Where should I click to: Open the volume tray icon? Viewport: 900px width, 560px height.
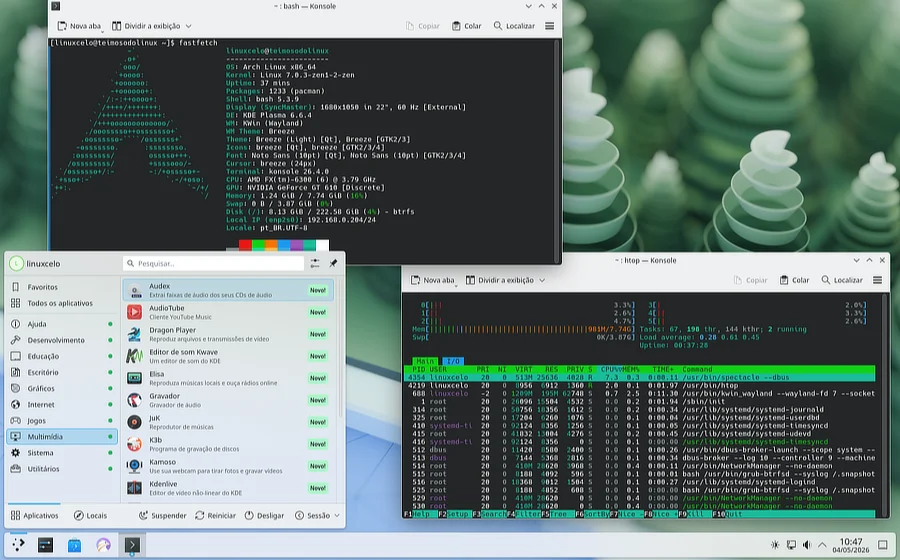pyautogui.click(x=806, y=545)
